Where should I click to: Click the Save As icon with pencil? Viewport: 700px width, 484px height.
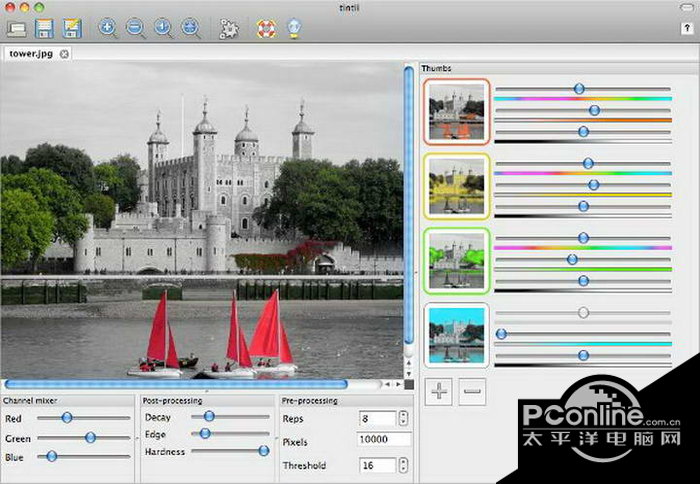72,29
